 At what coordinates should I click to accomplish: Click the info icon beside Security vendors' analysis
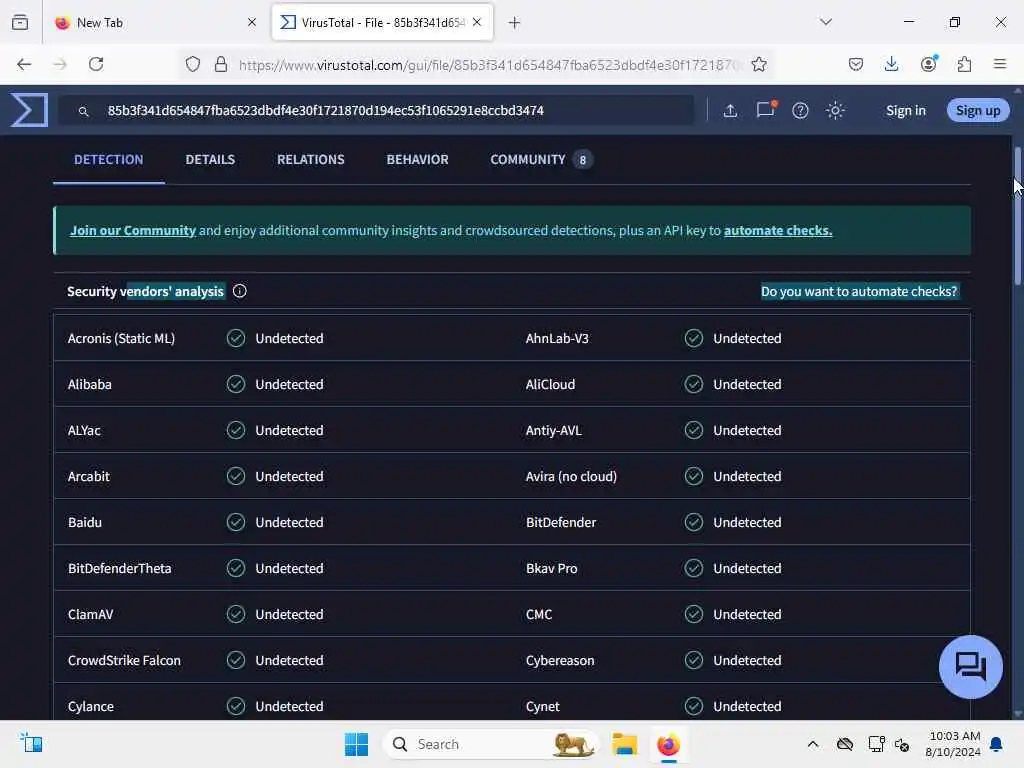point(240,291)
